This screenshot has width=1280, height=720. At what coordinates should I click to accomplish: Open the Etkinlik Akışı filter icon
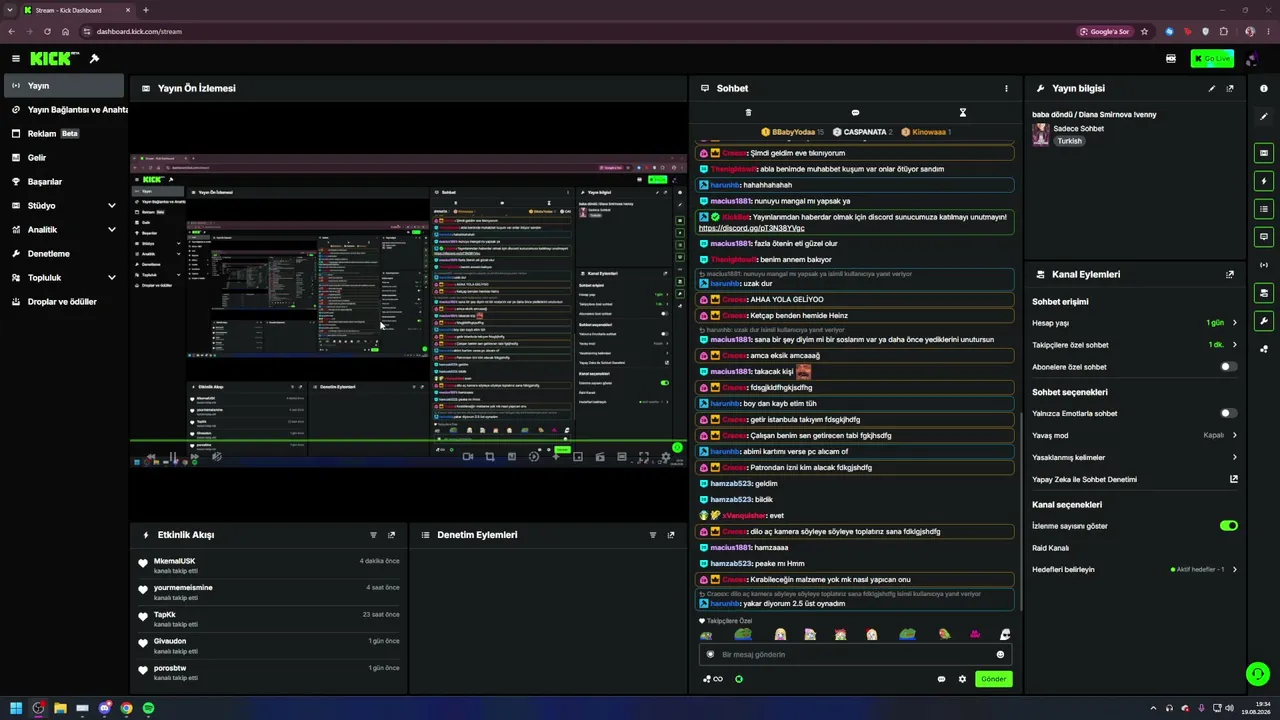374,535
